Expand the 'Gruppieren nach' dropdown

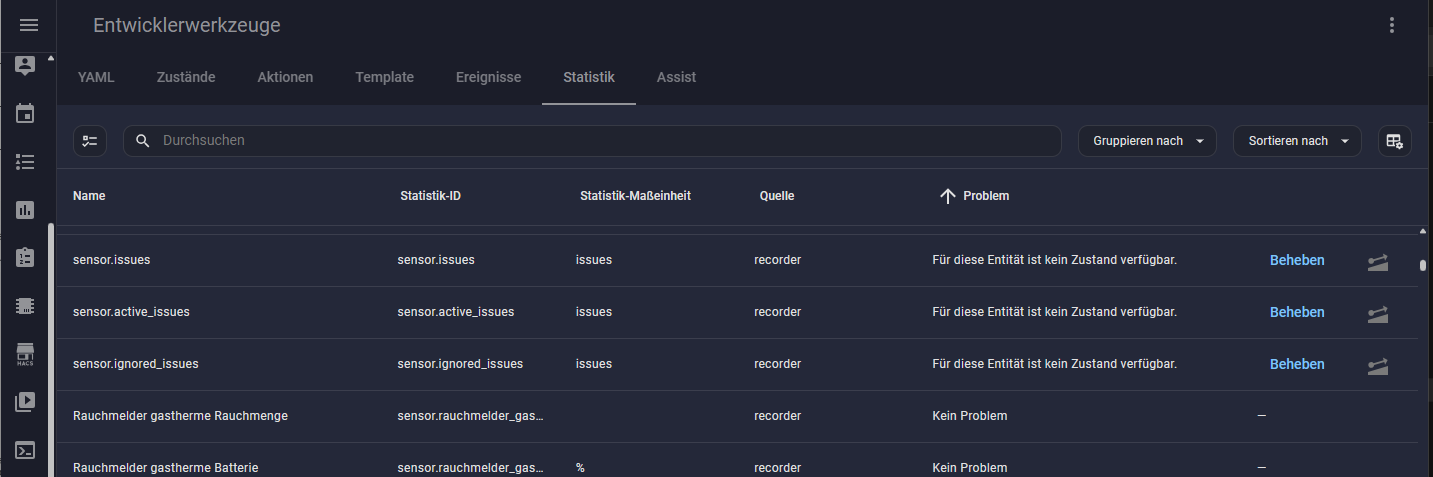coord(1146,141)
